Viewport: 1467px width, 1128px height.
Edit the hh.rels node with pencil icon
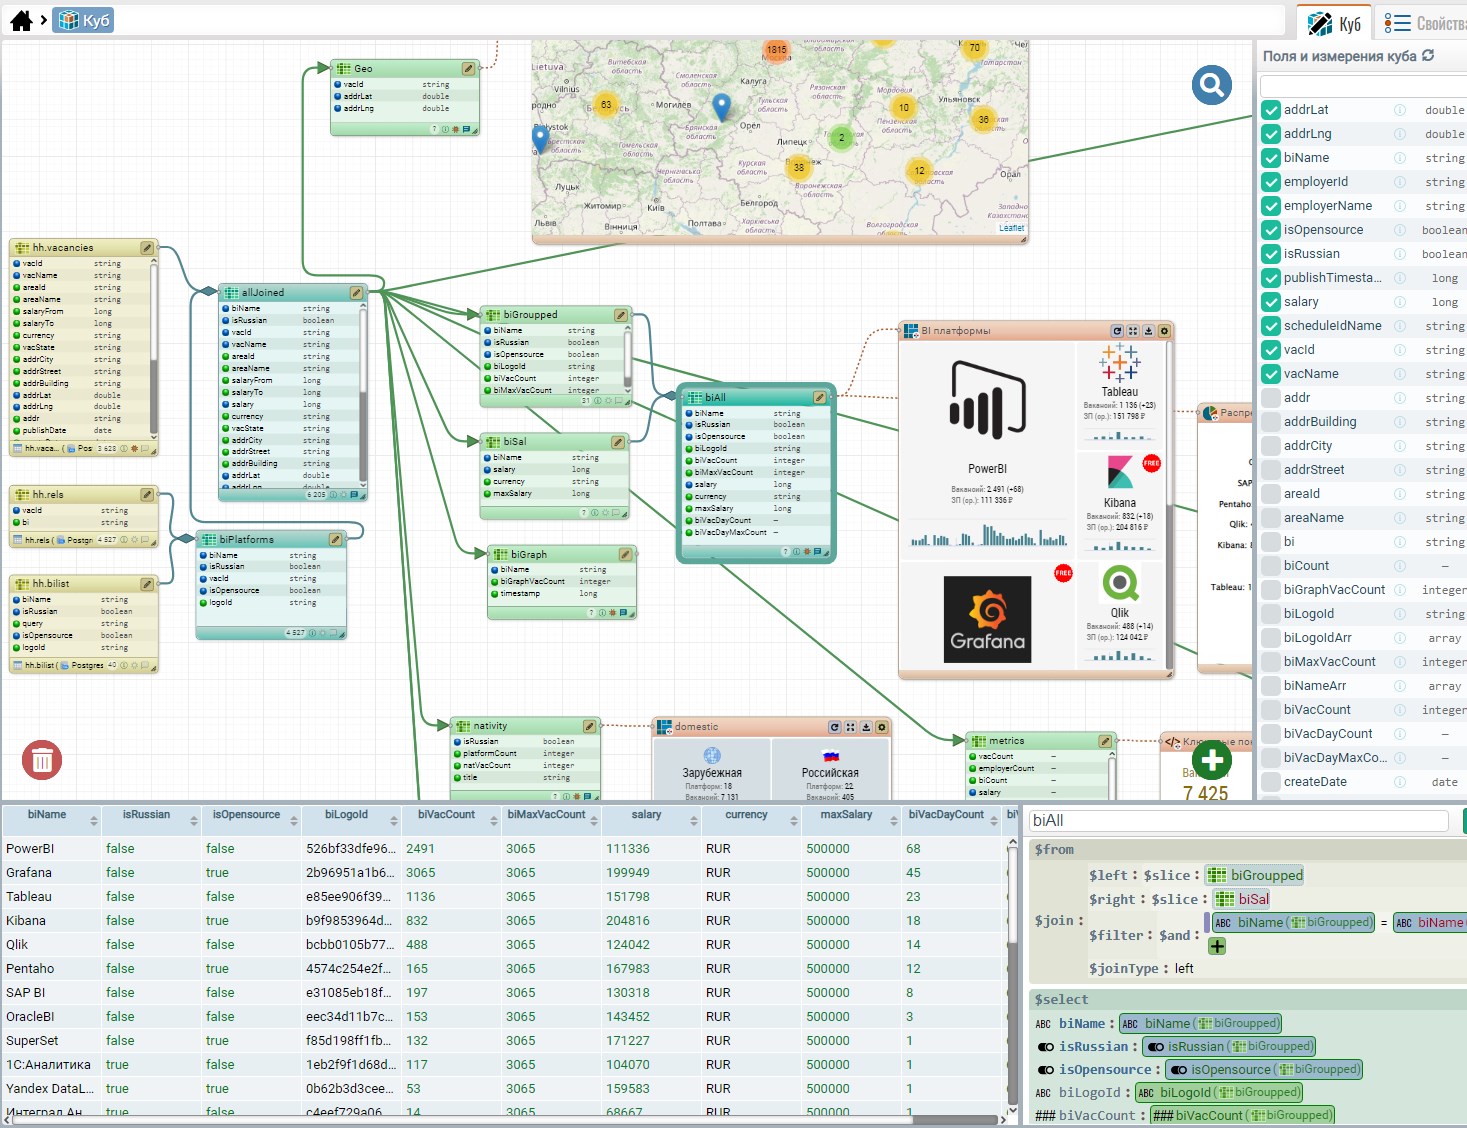click(x=147, y=494)
